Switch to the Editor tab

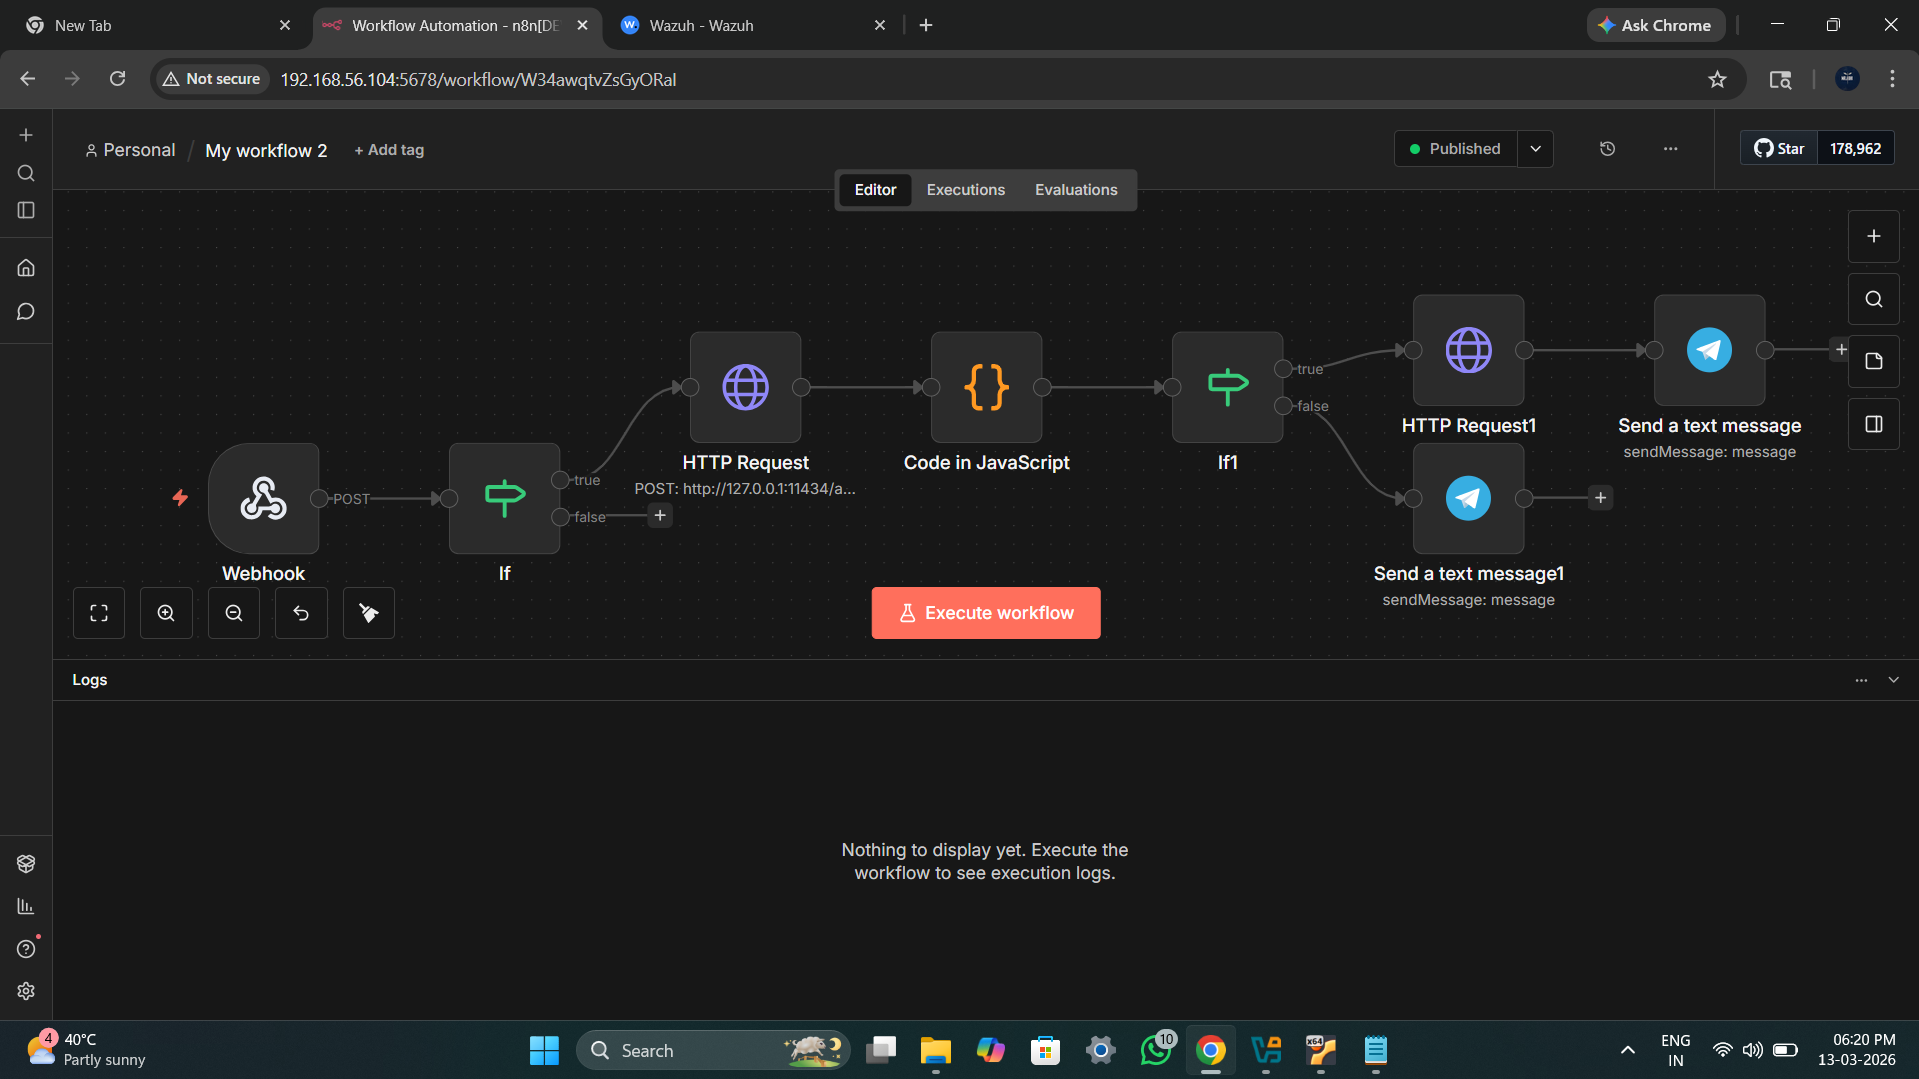click(875, 190)
